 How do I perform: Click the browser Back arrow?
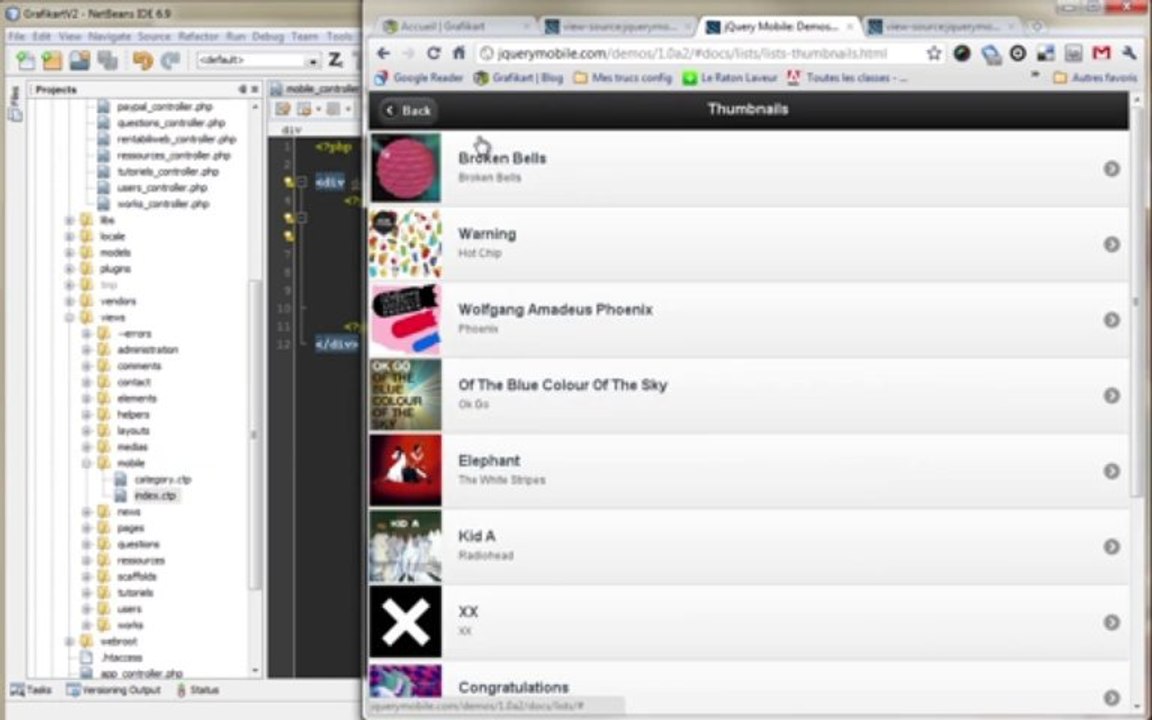383,53
